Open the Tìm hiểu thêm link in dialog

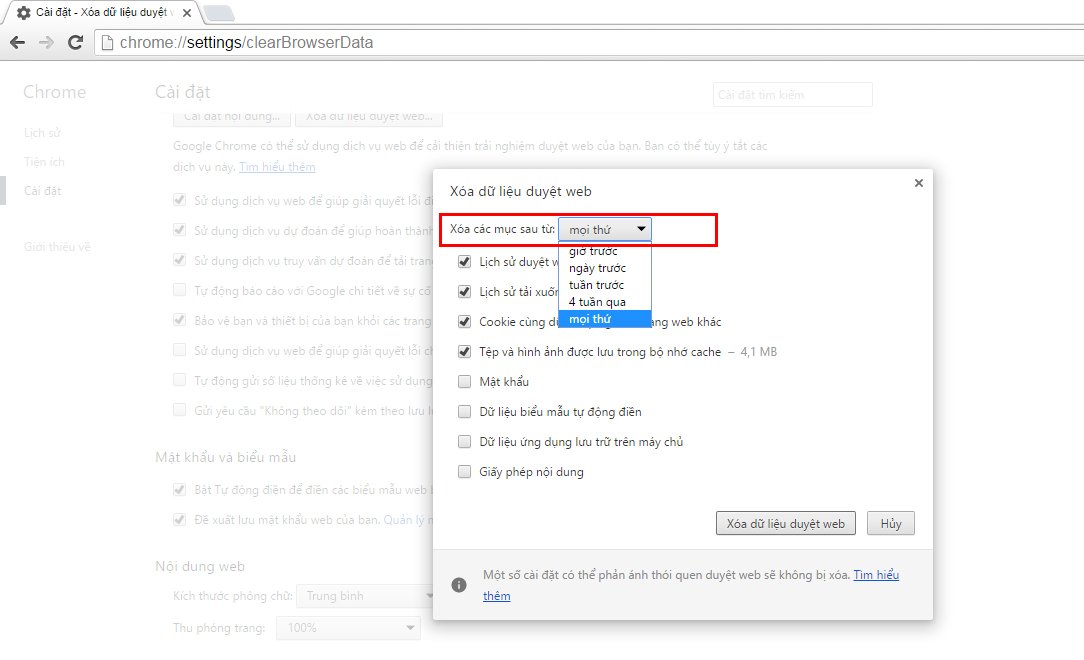click(x=876, y=576)
